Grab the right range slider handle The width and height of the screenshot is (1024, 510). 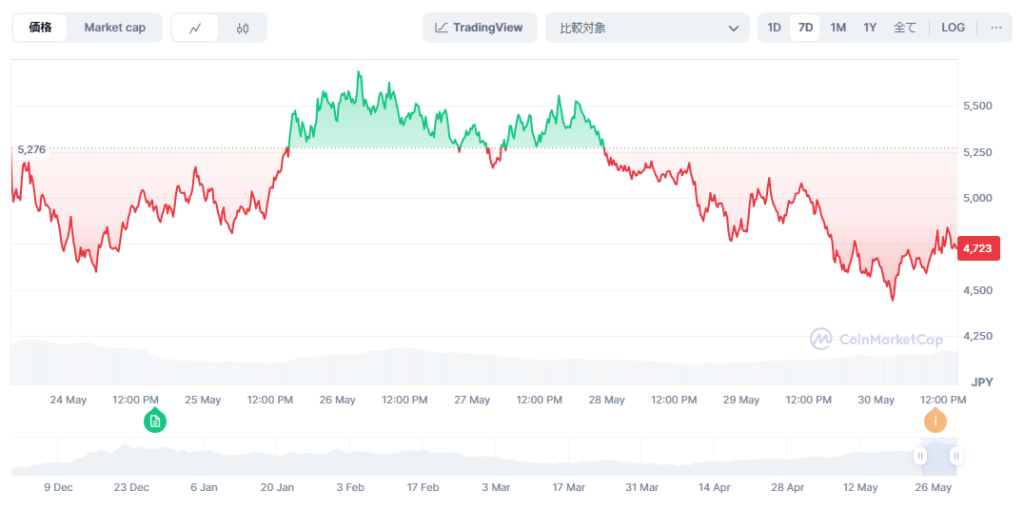click(956, 456)
